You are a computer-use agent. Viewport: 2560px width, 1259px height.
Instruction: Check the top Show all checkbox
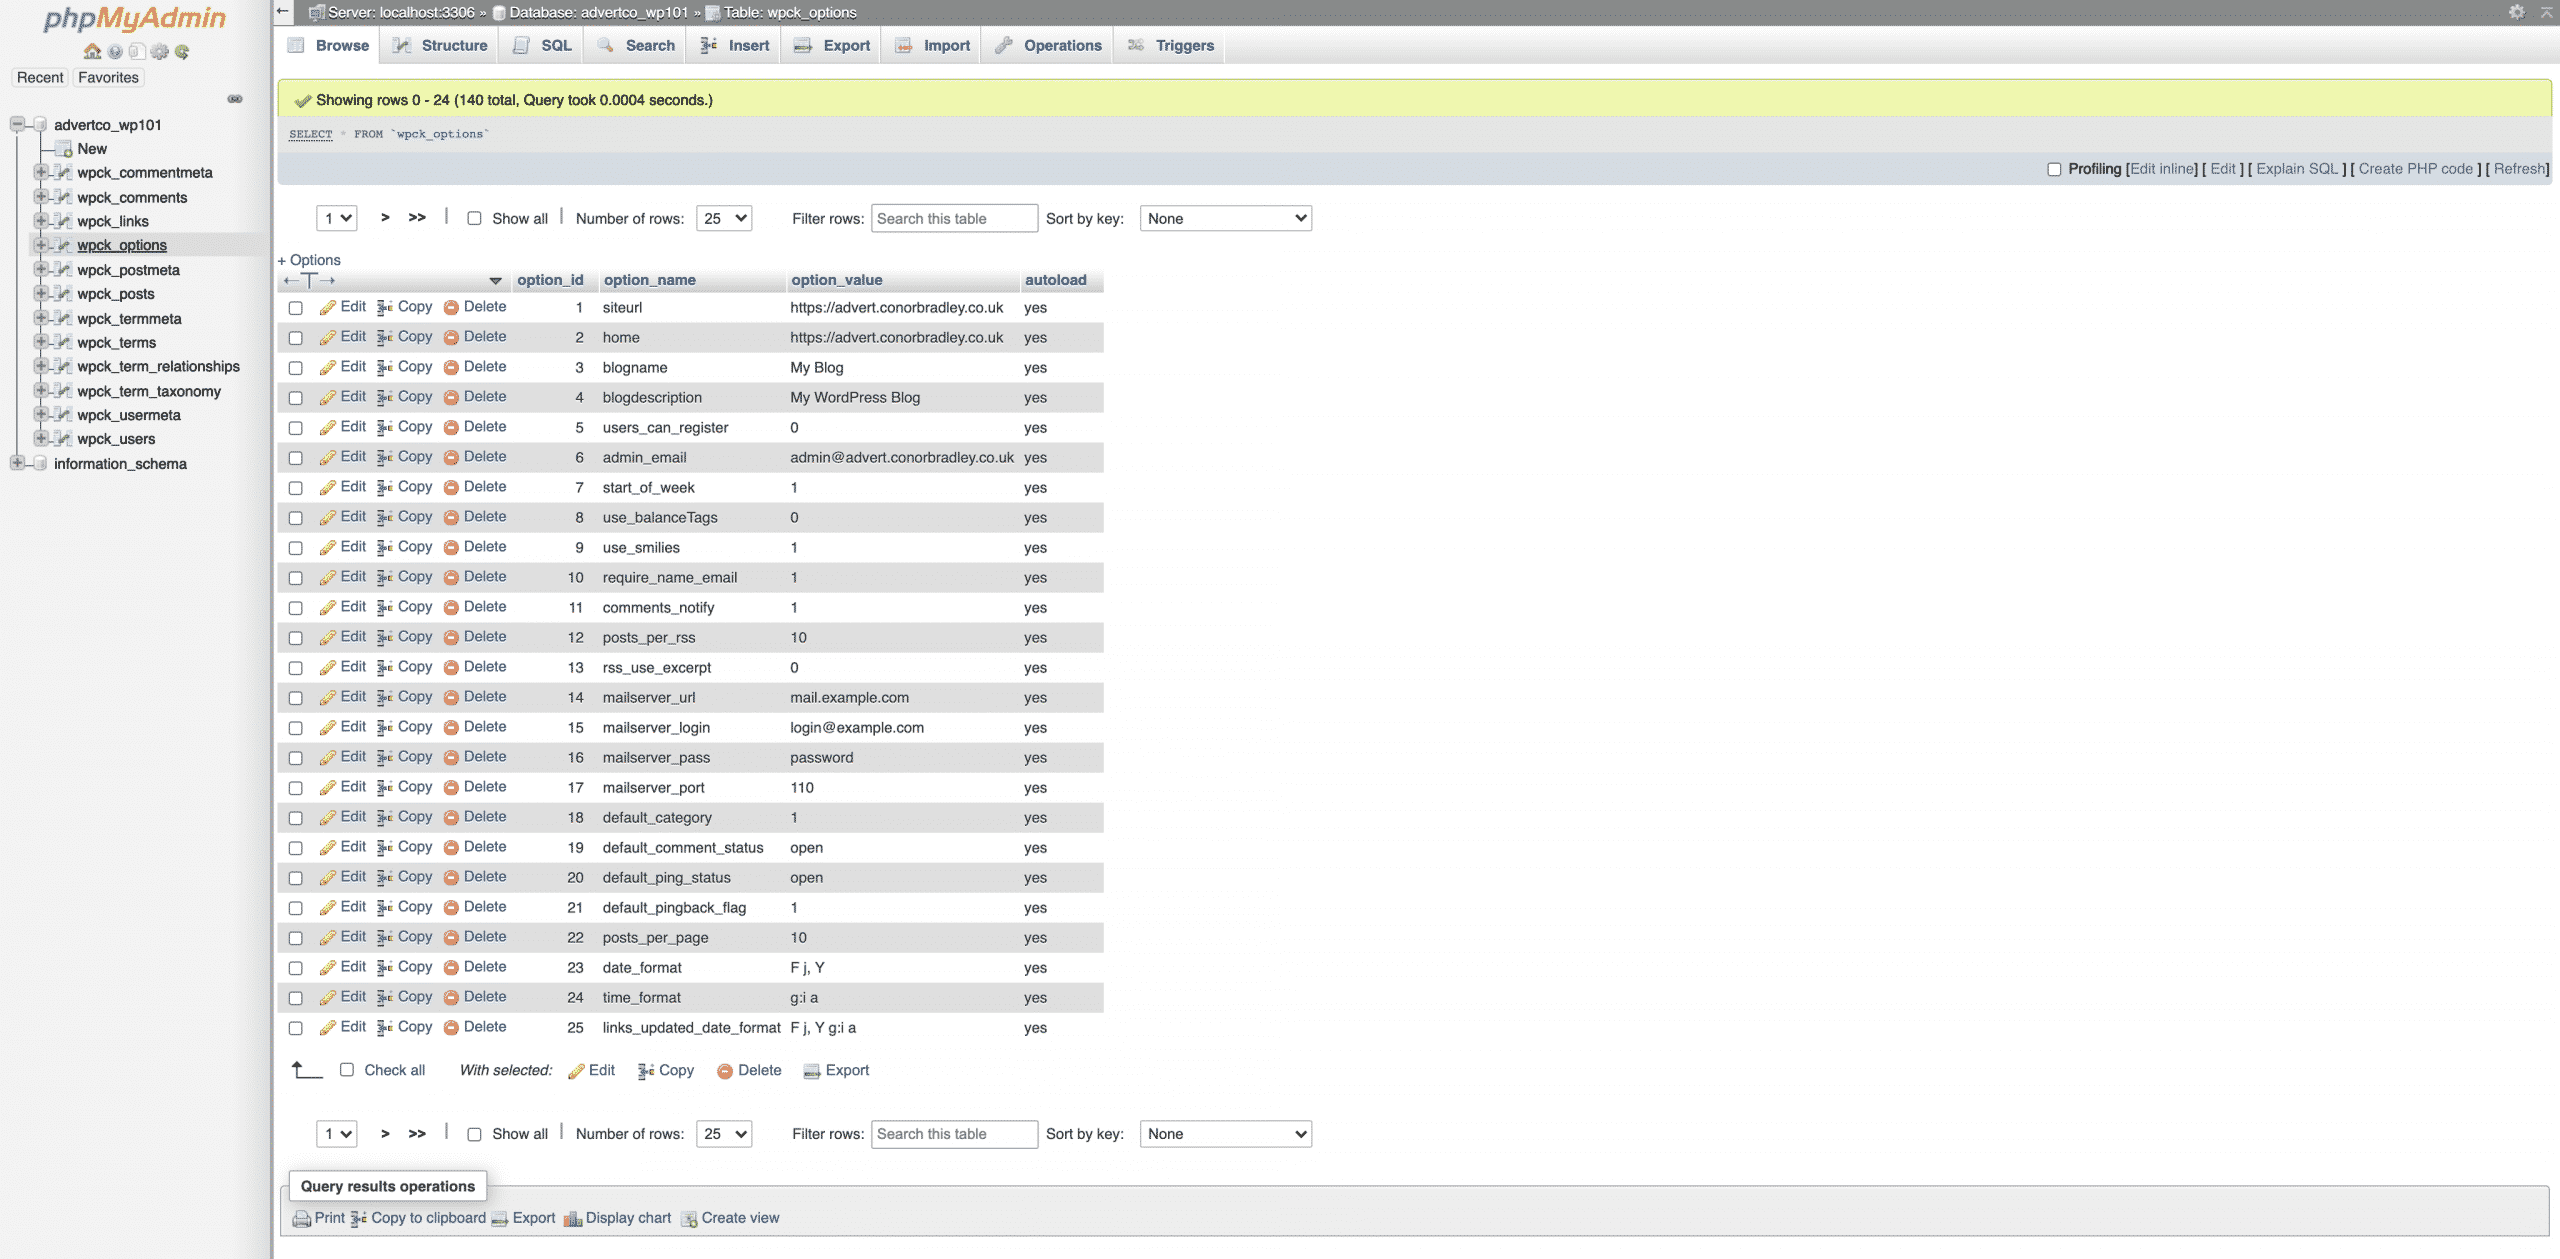click(x=474, y=219)
